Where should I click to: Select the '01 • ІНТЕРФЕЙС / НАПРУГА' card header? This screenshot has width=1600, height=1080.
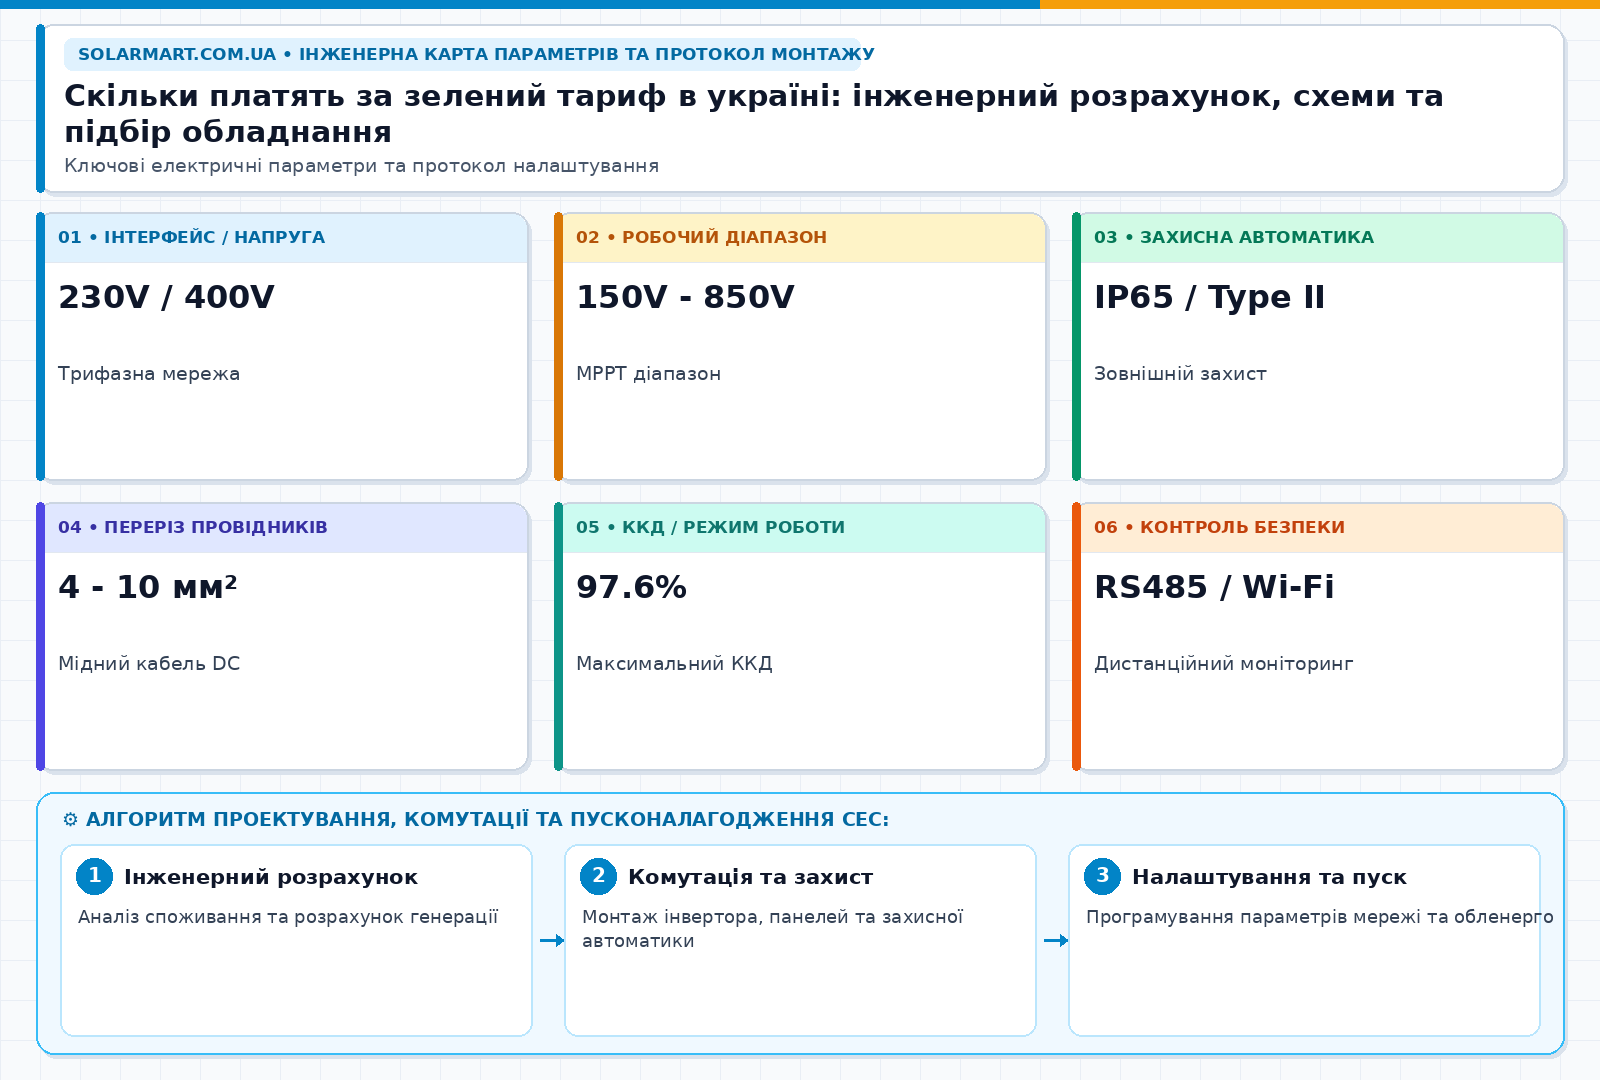pos(286,238)
